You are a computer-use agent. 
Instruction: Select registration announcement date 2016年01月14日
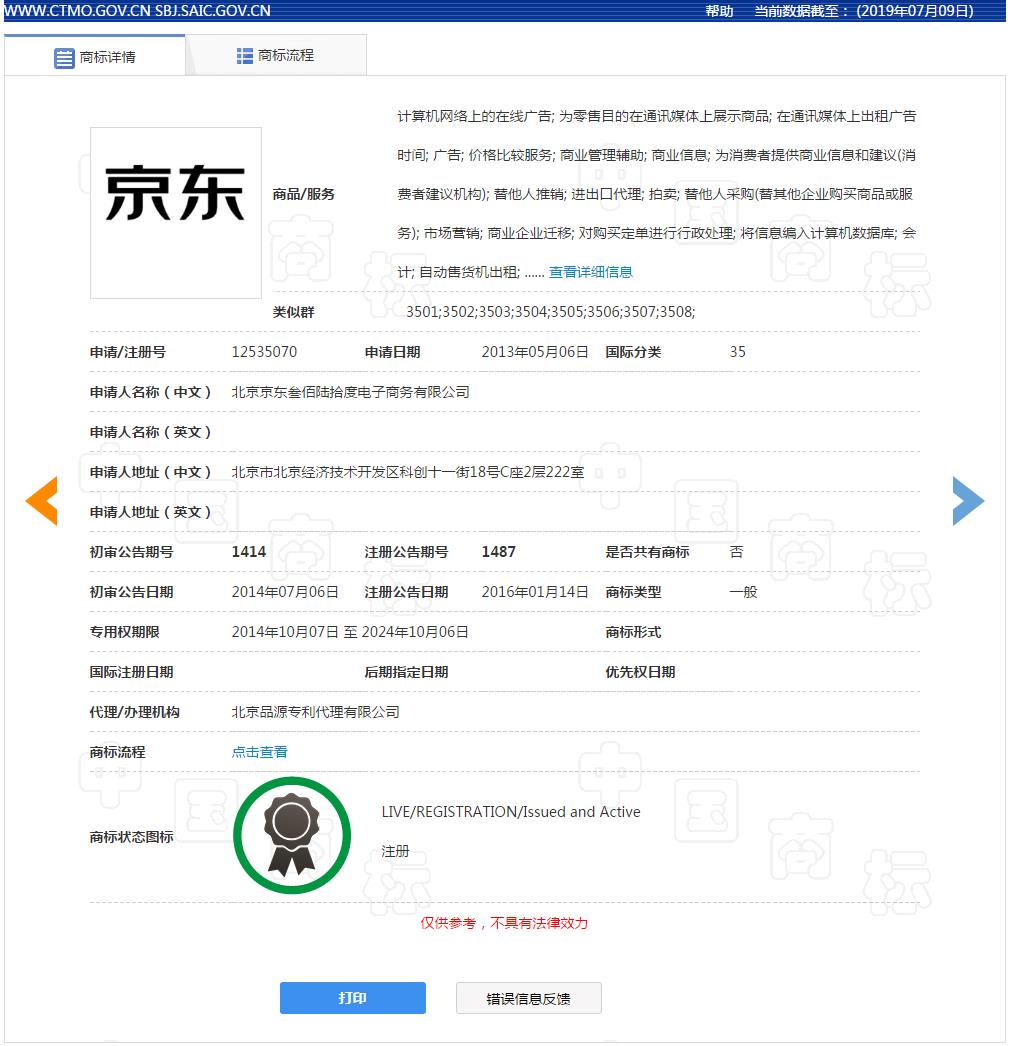[535, 592]
